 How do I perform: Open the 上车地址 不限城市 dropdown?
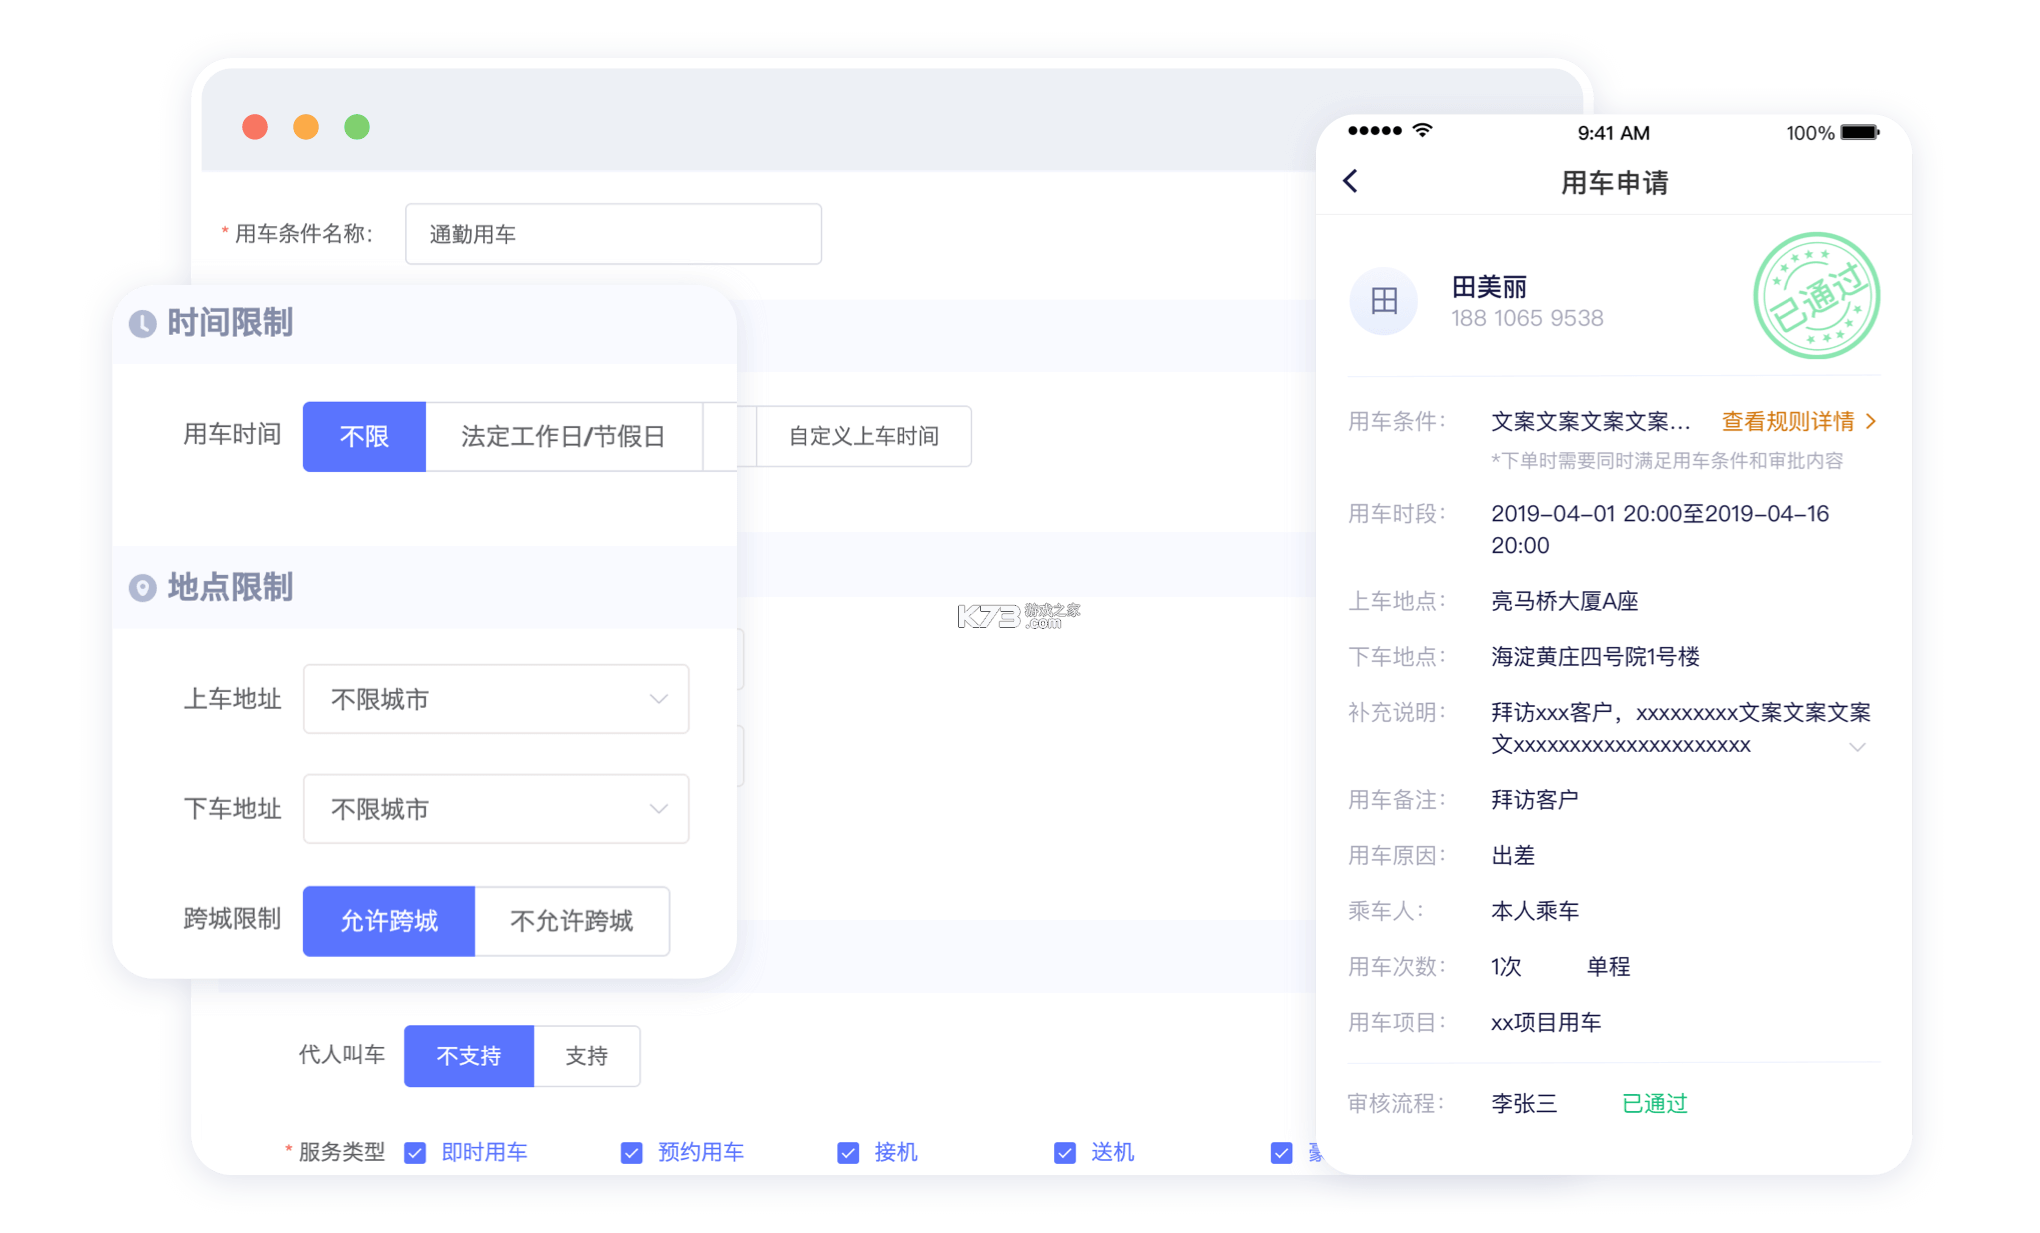pos(496,699)
